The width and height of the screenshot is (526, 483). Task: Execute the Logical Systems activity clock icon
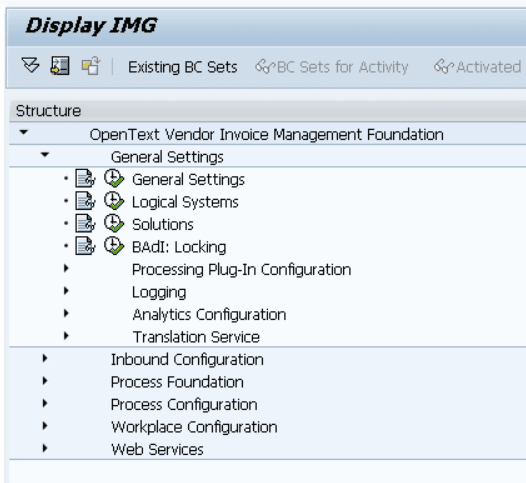coord(114,201)
